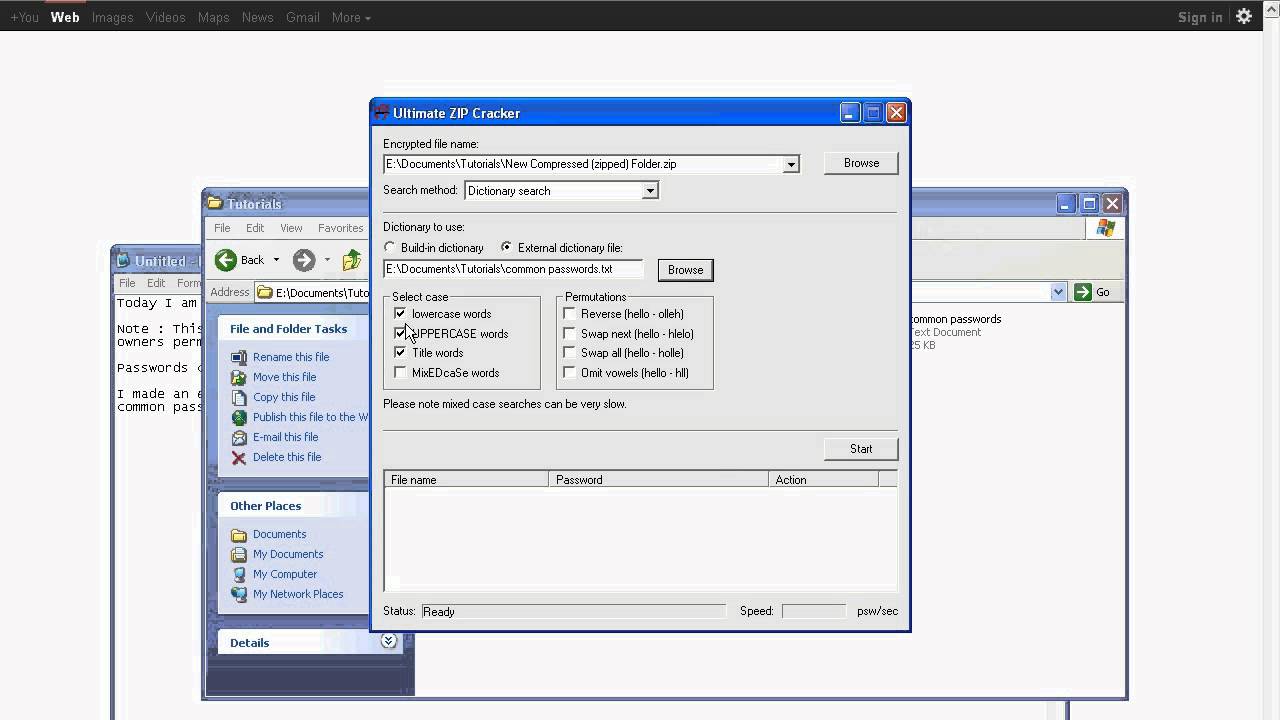Click the Publish this file globe icon
1280x720 pixels.
pyautogui.click(x=239, y=417)
